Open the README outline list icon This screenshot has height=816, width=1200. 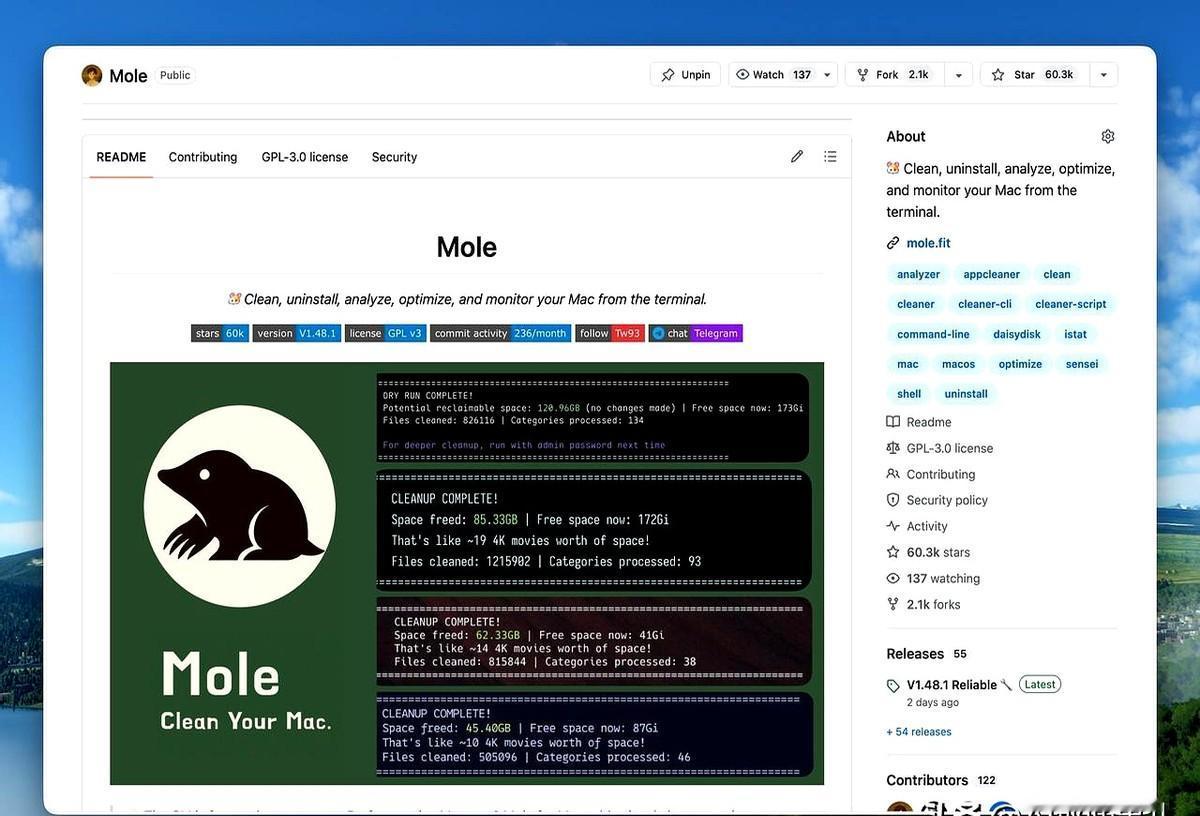click(830, 156)
